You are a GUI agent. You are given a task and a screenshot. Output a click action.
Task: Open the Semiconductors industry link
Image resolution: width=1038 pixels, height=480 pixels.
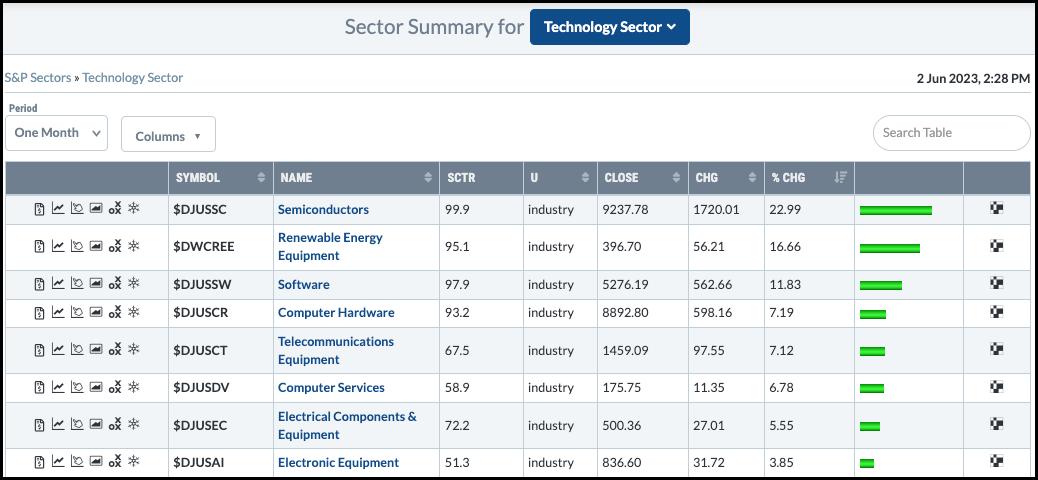323,209
